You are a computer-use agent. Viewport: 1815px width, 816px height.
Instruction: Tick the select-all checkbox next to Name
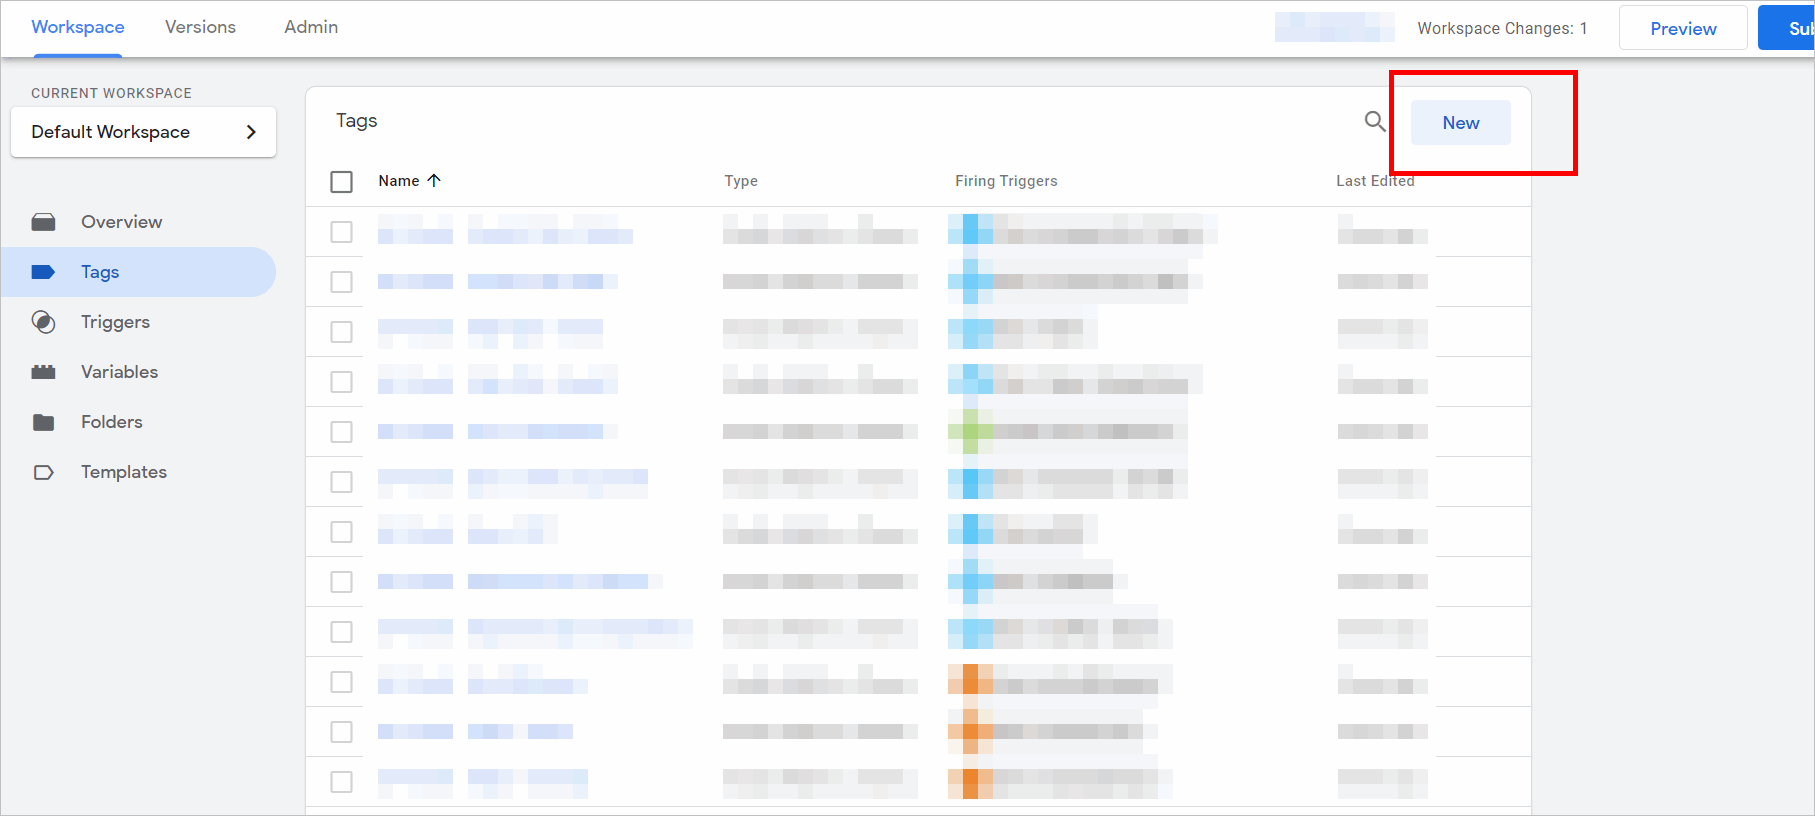point(342,182)
